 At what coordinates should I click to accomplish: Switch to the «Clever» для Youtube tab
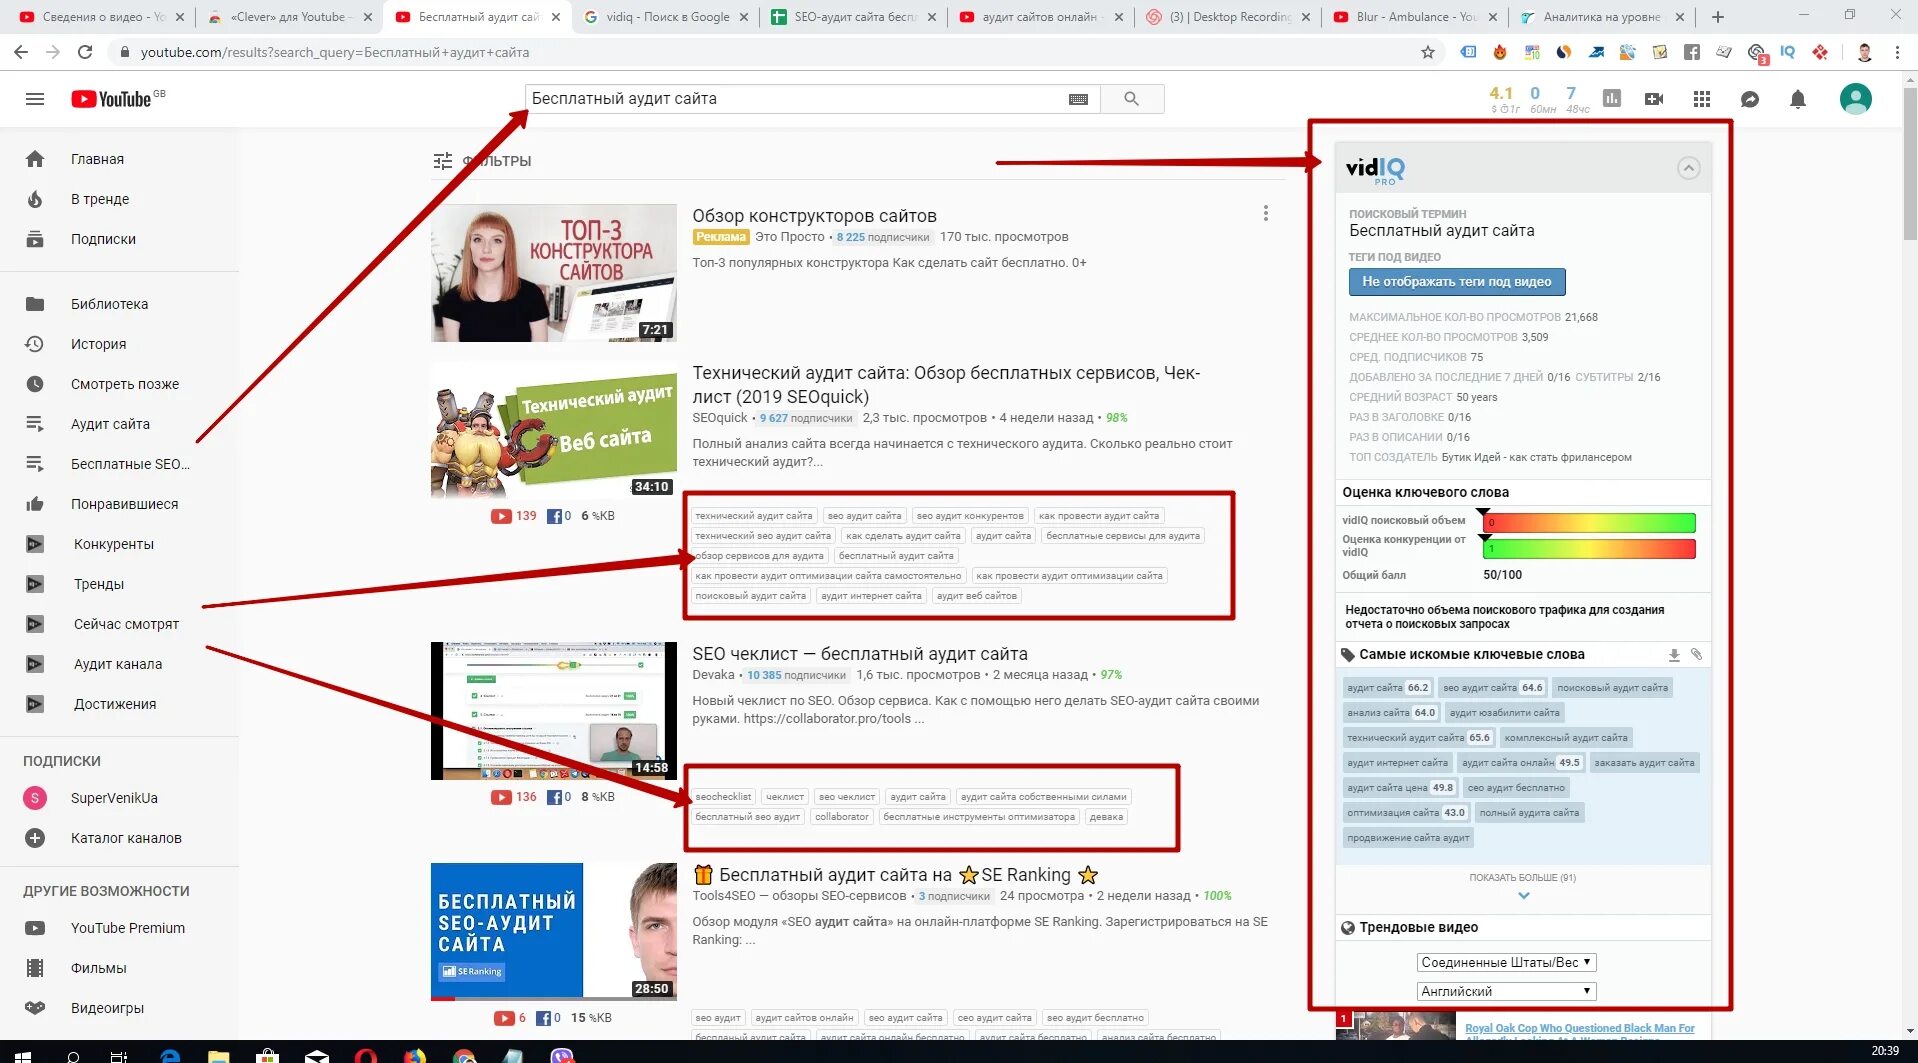click(289, 17)
